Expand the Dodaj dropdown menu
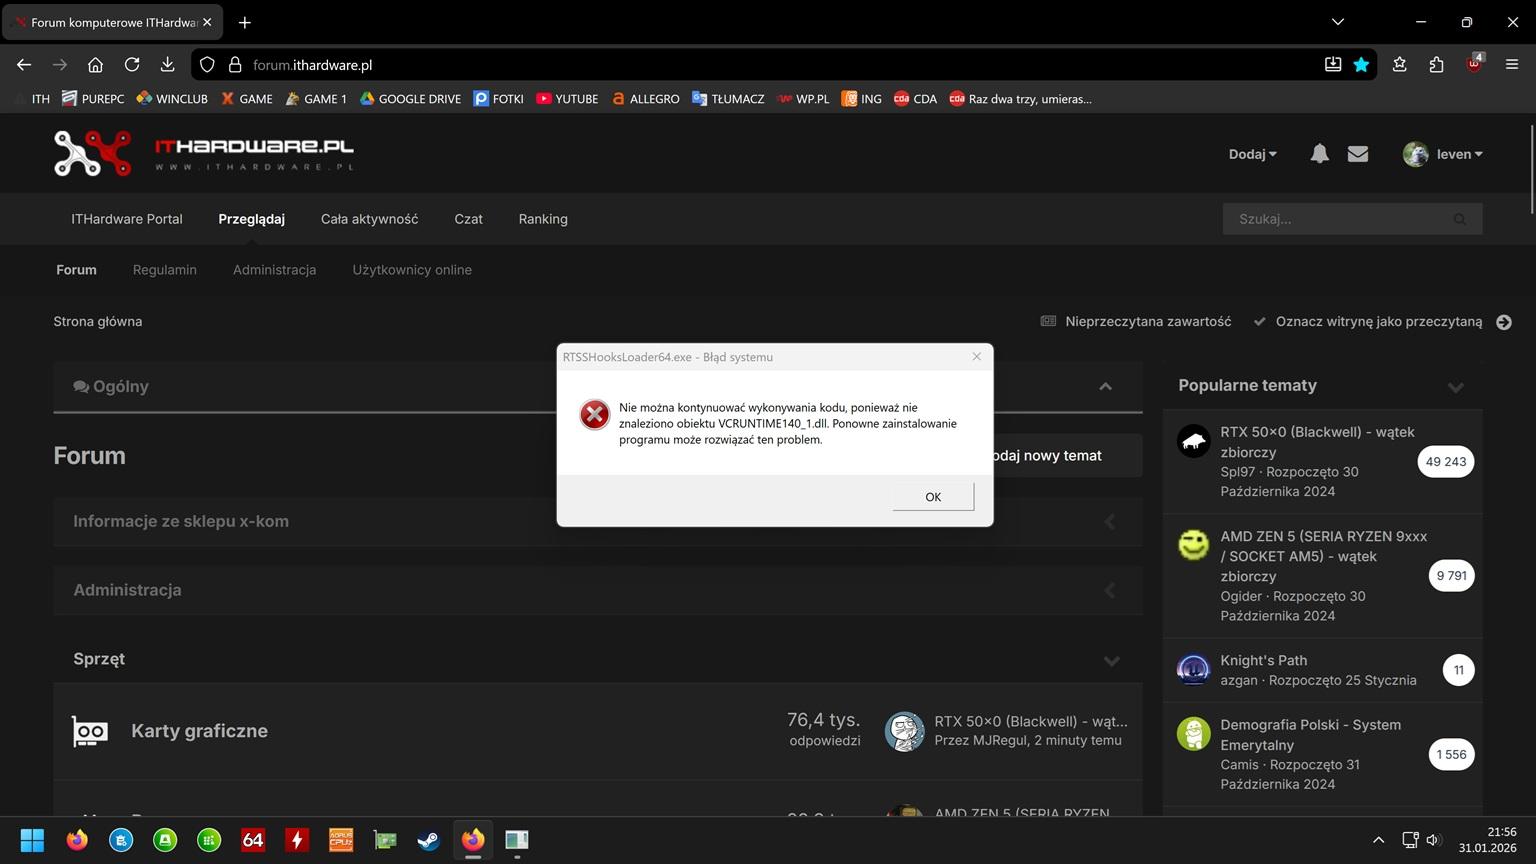 tap(1252, 154)
